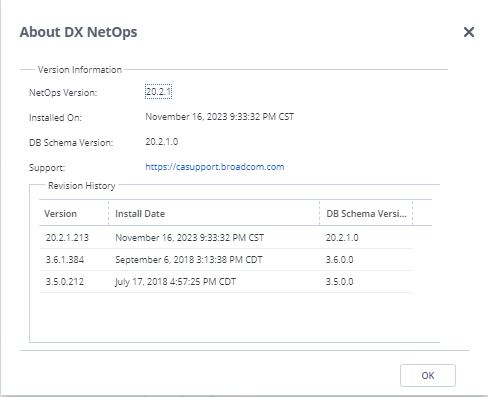The width and height of the screenshot is (488, 397).
Task: Click the About DX NetOps title
Action: tap(78, 32)
